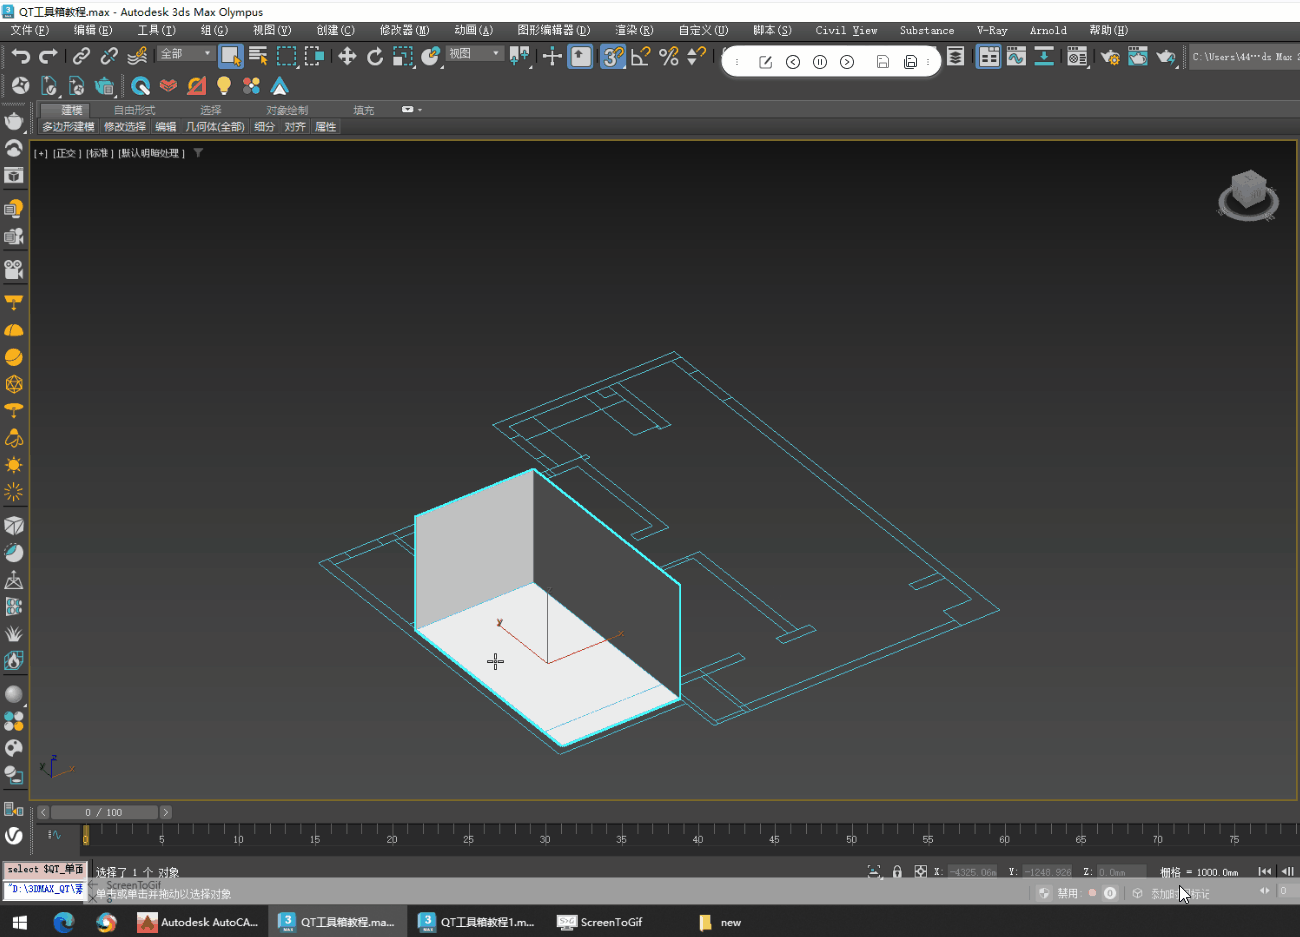Activate the Select and Move tool
This screenshot has width=1300, height=937.
point(347,57)
